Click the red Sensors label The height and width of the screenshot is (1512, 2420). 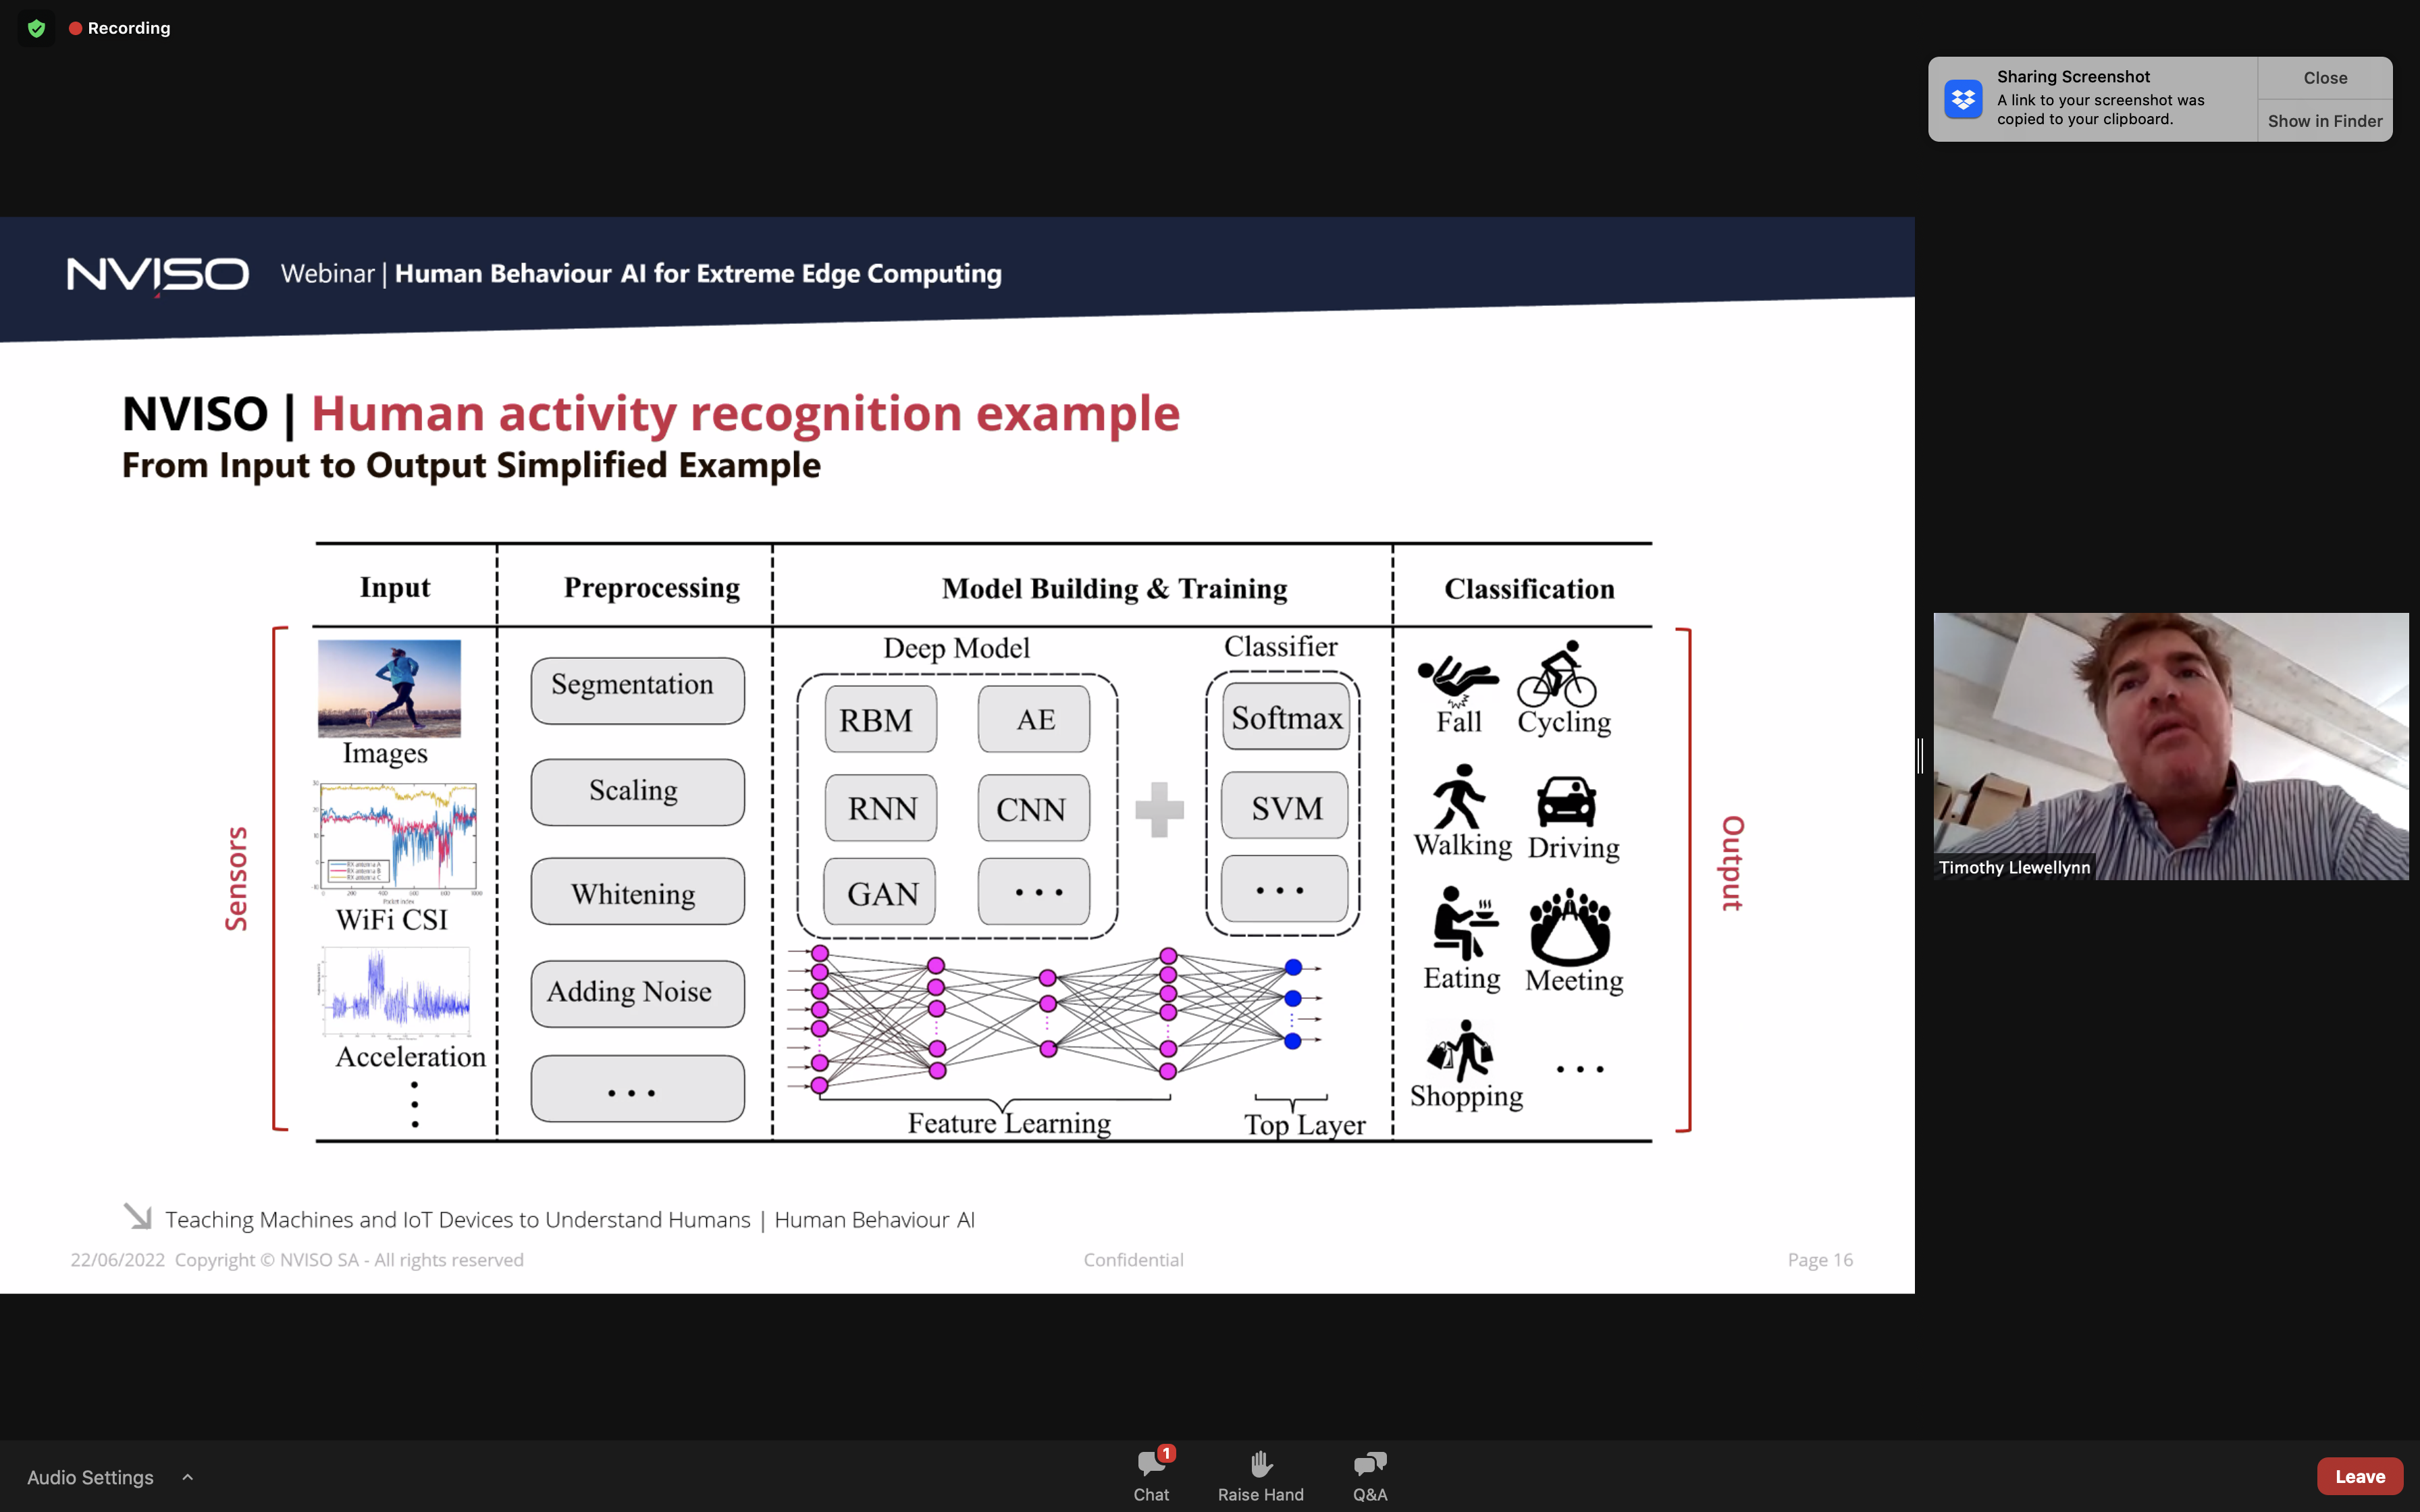click(236, 879)
